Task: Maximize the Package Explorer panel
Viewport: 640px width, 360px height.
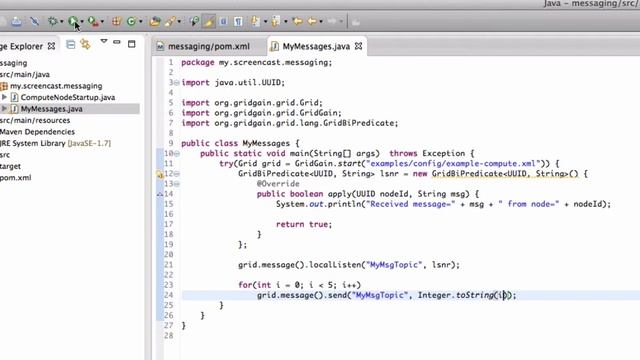Action: coord(131,44)
